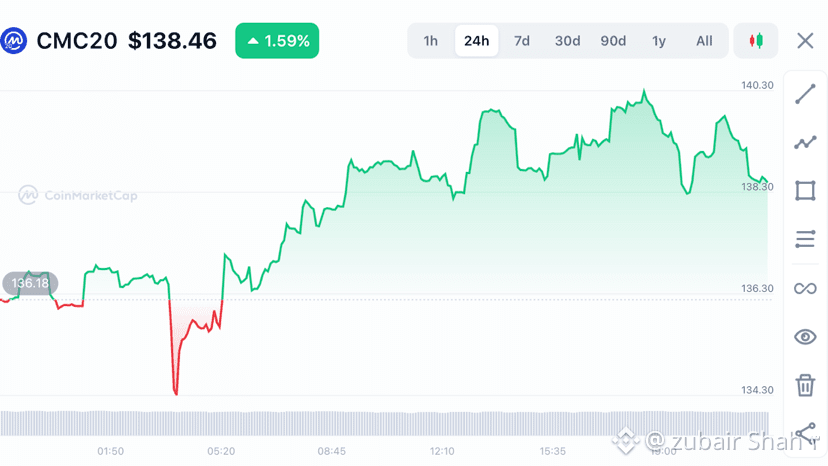Click the CMC20 coin logo
The height and width of the screenshot is (466, 828).
pos(14,41)
